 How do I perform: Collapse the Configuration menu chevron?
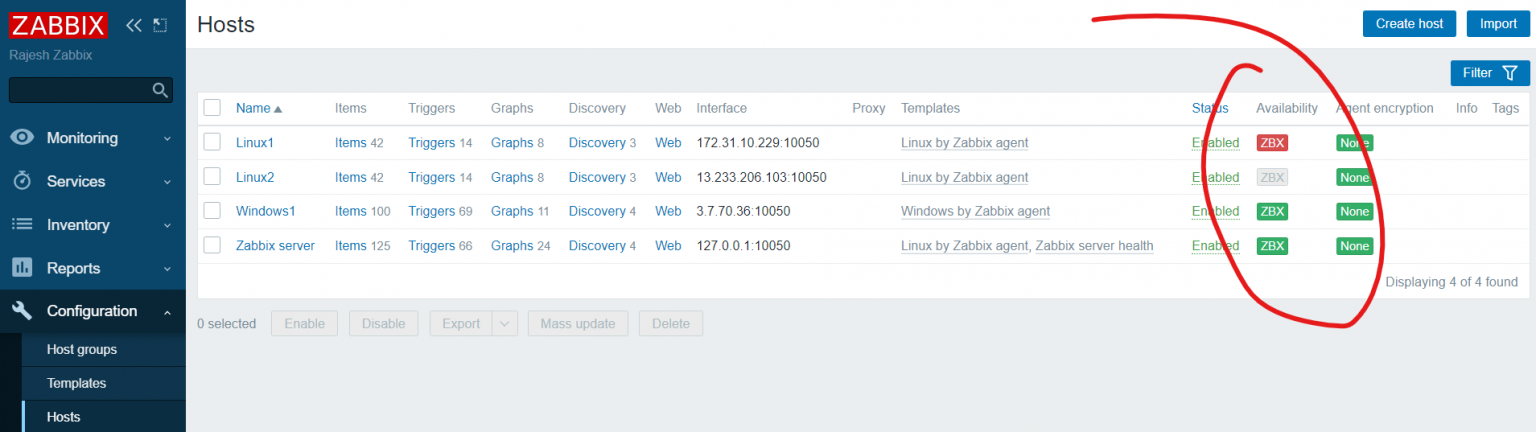167,312
